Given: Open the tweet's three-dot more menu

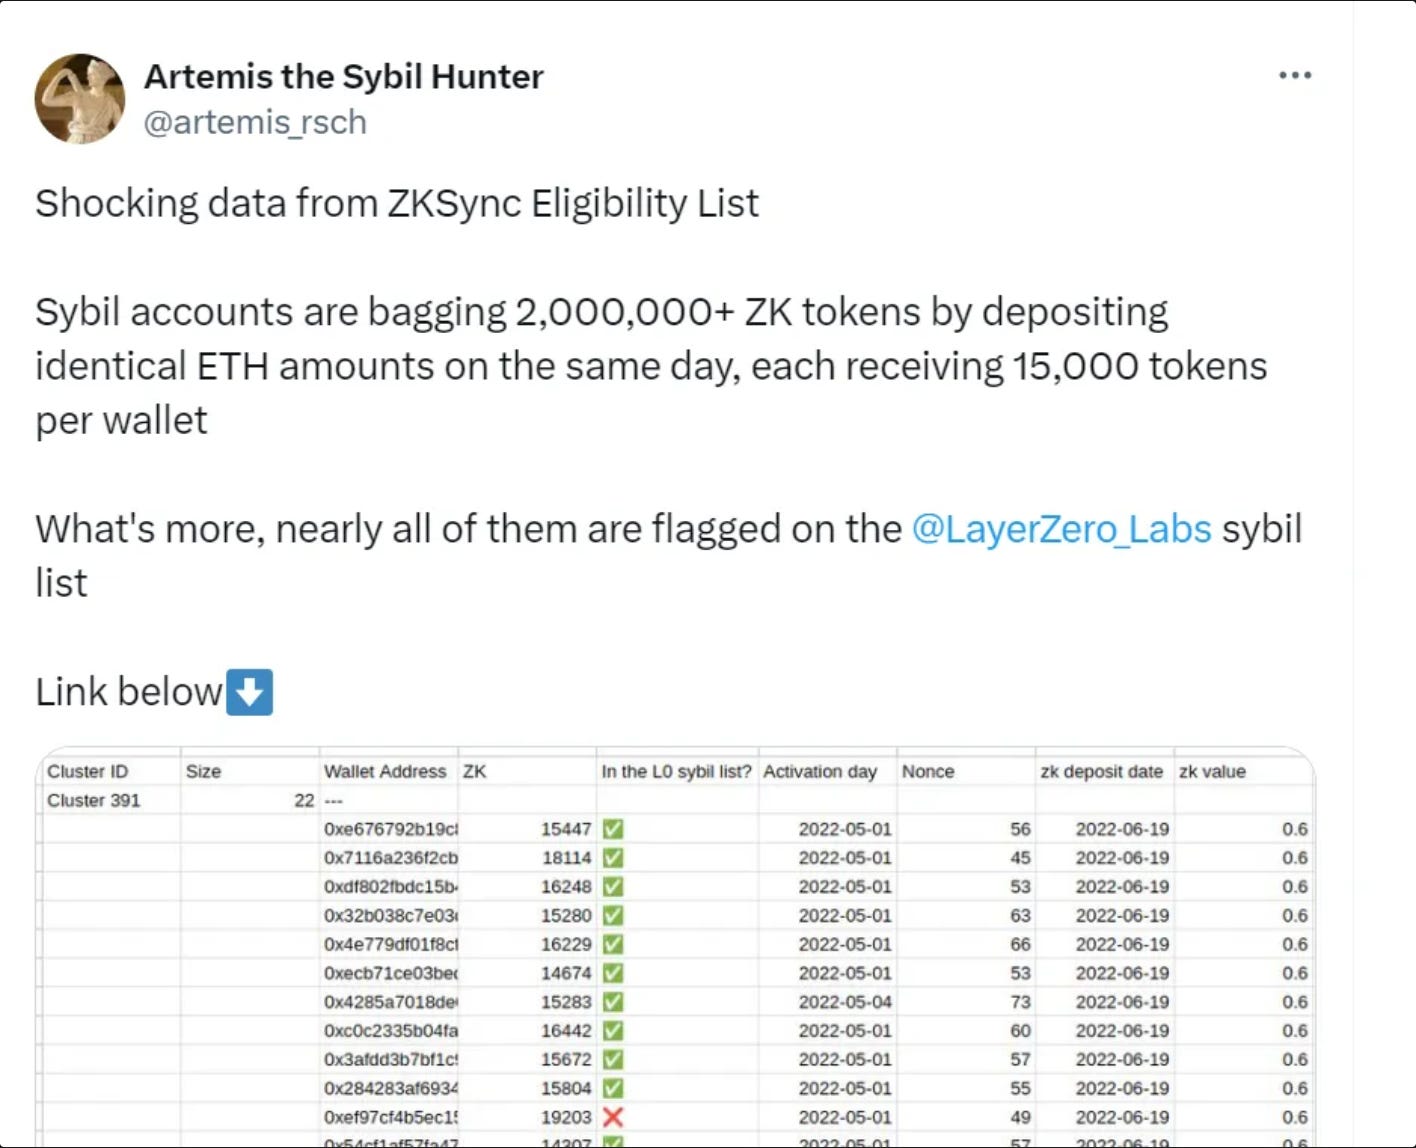Looking at the screenshot, I should click(1295, 75).
